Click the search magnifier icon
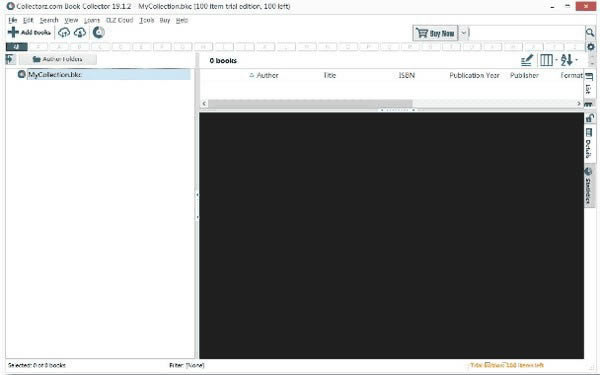 tap(590, 33)
